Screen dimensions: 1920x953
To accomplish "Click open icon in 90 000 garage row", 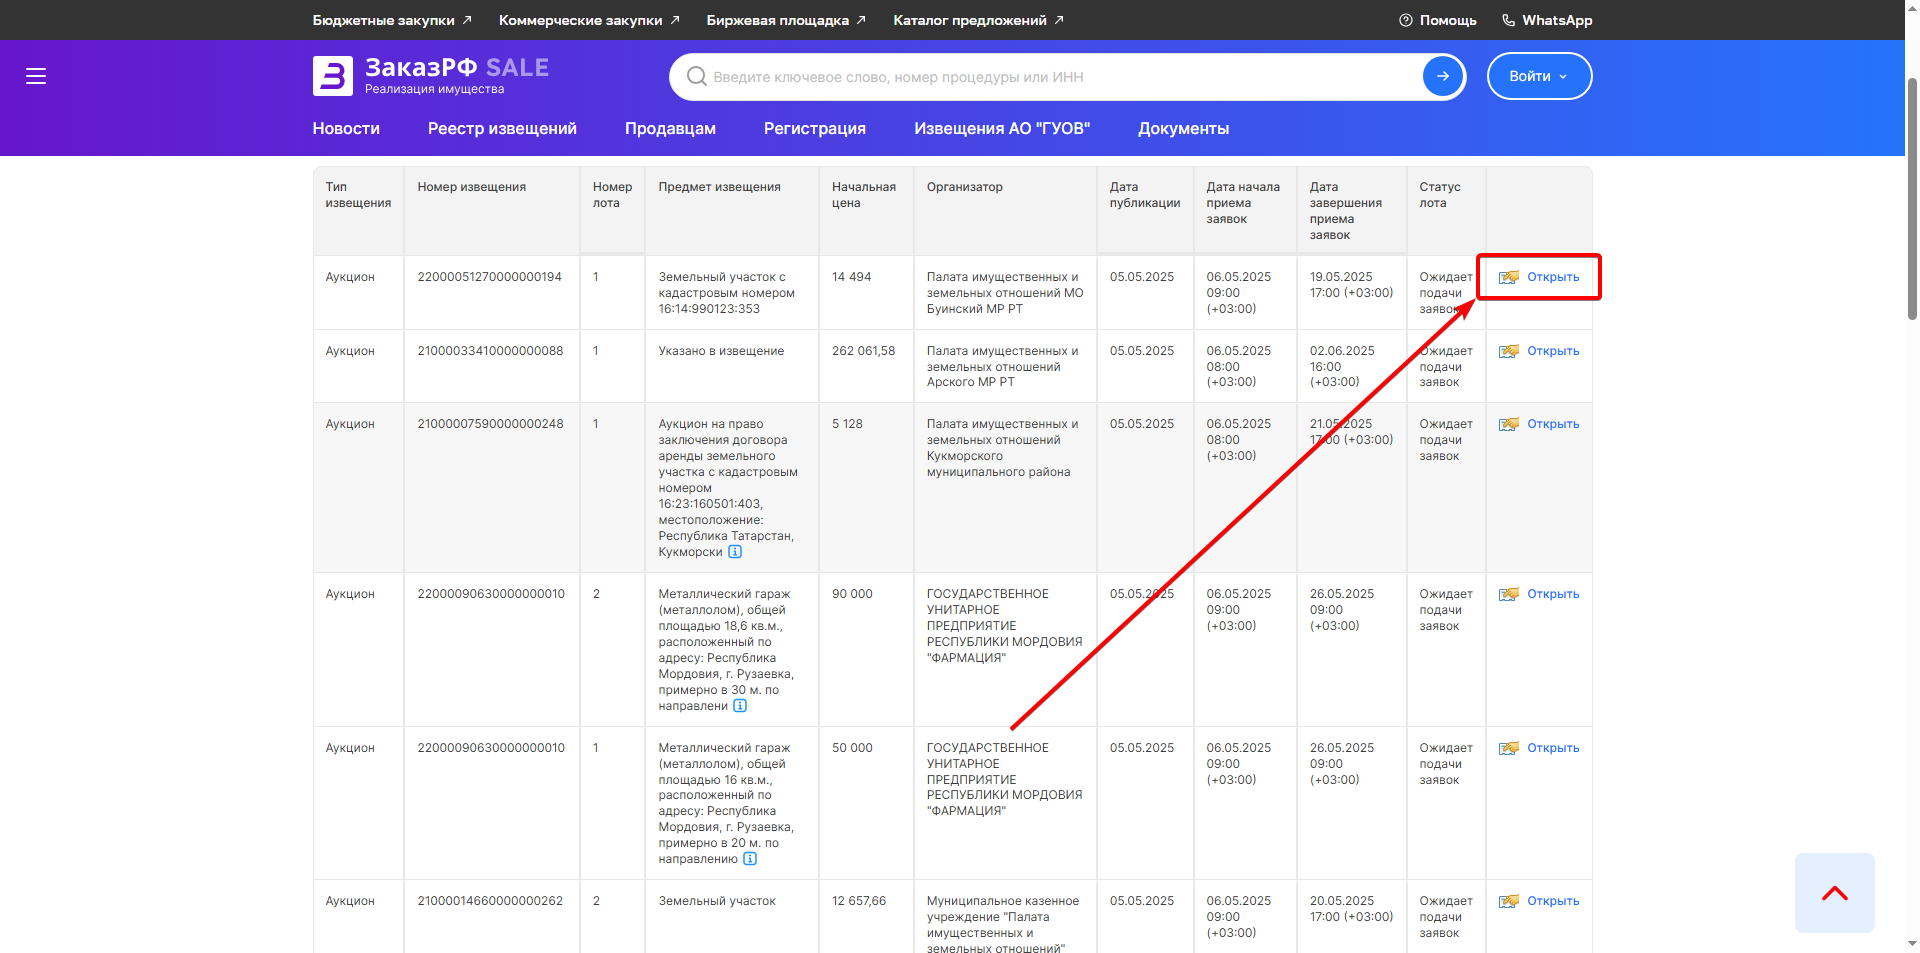I will 1509,594.
